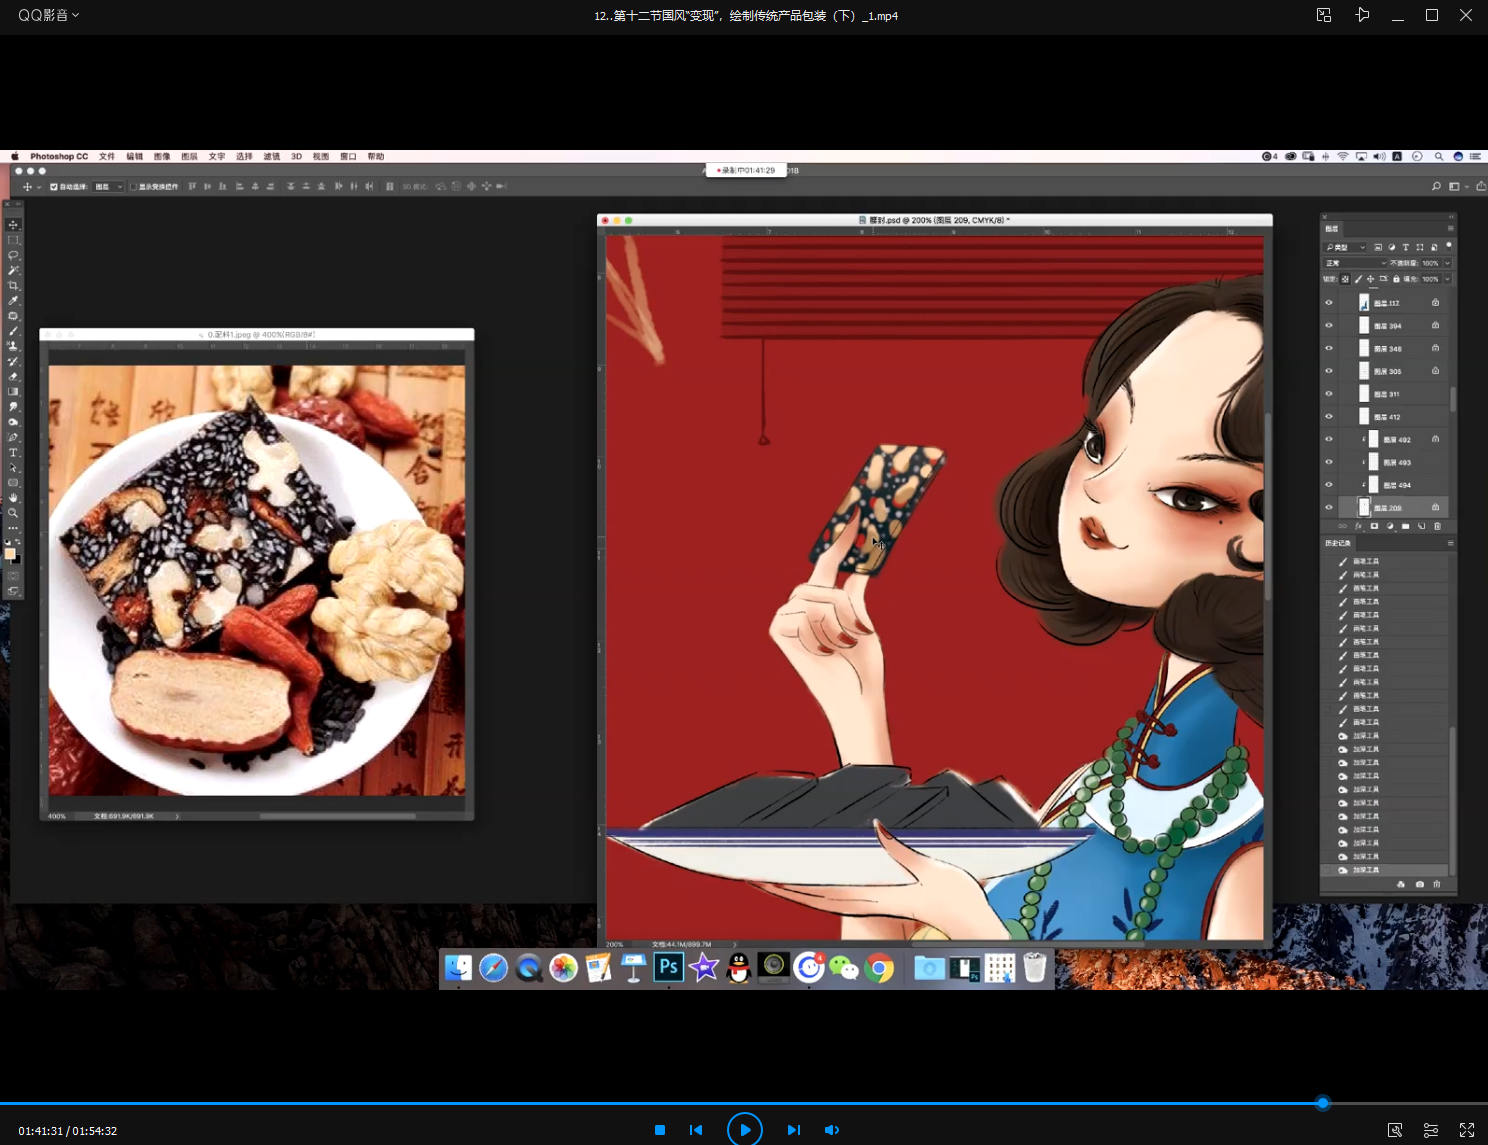Open the 3D menu
Viewport: 1488px width, 1145px height.
(296, 156)
